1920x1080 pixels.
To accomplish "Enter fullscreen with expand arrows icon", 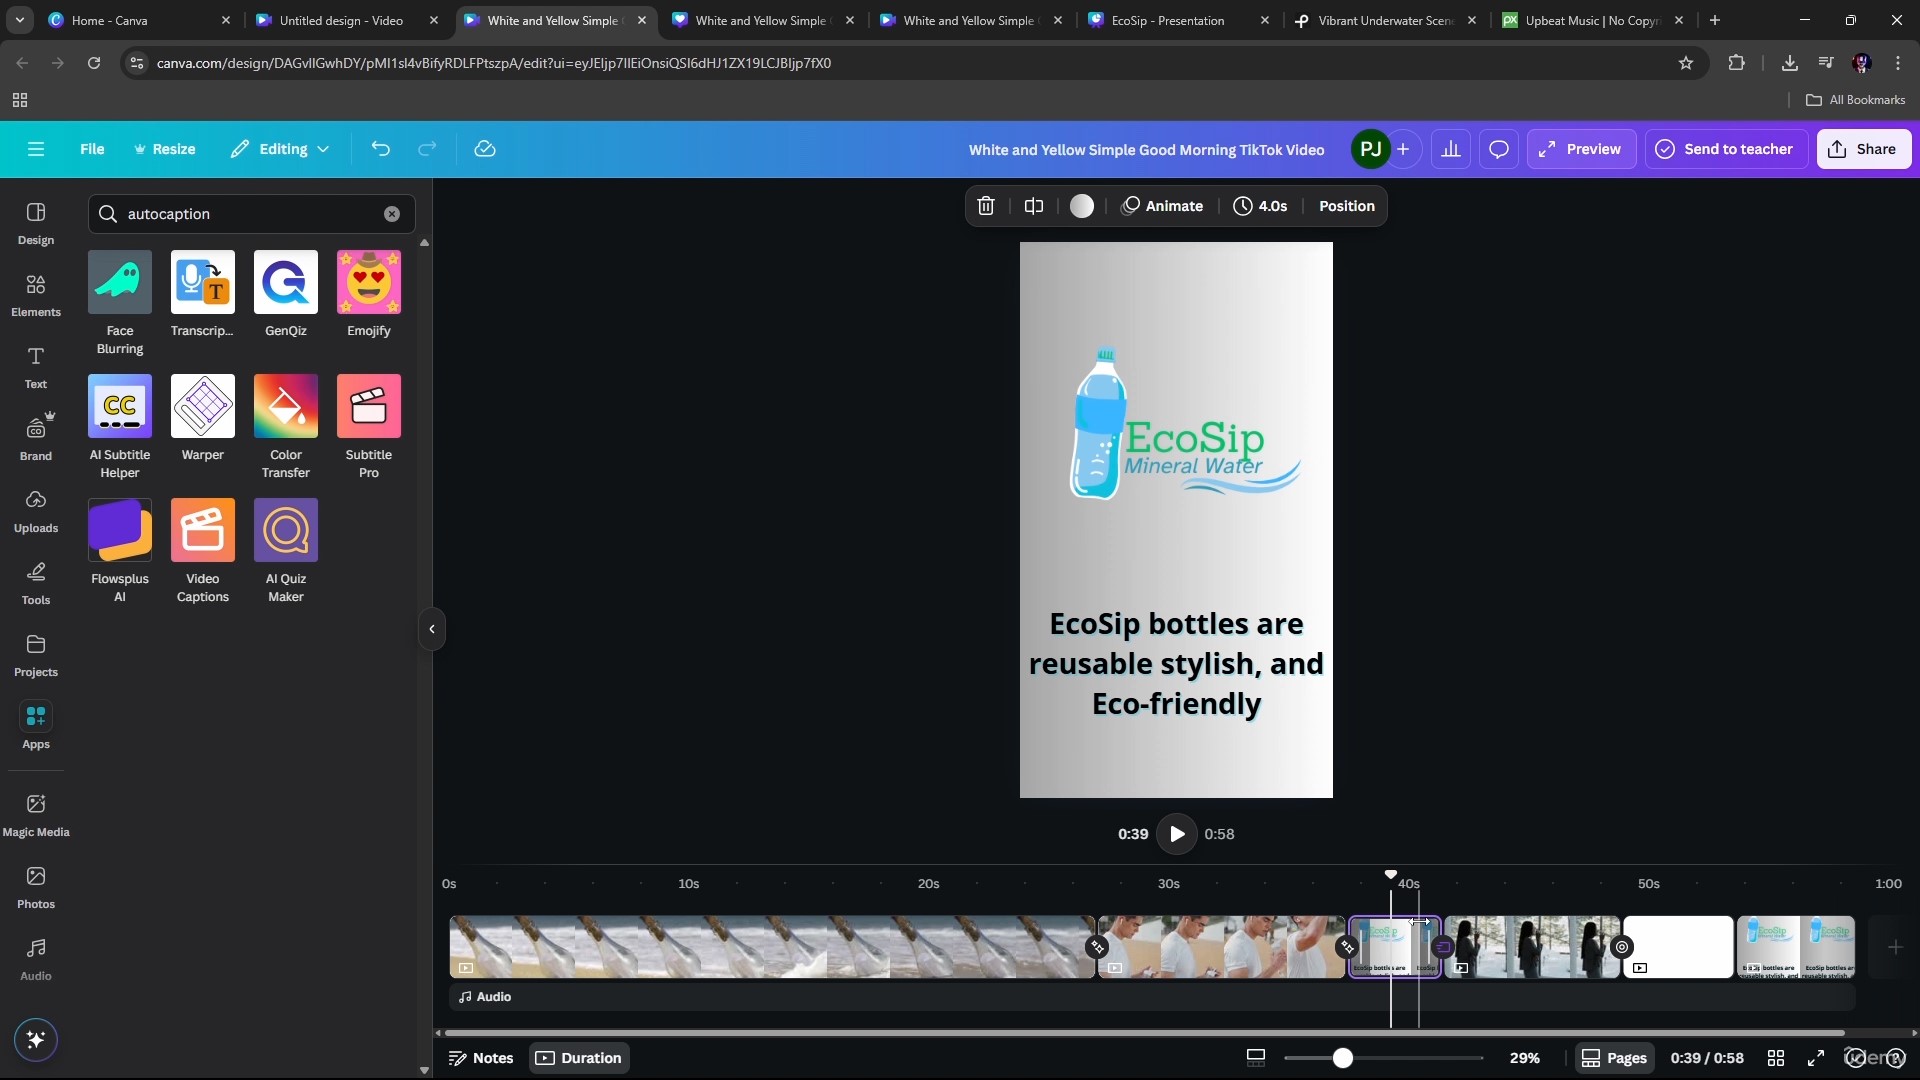I will pos(1816,1058).
